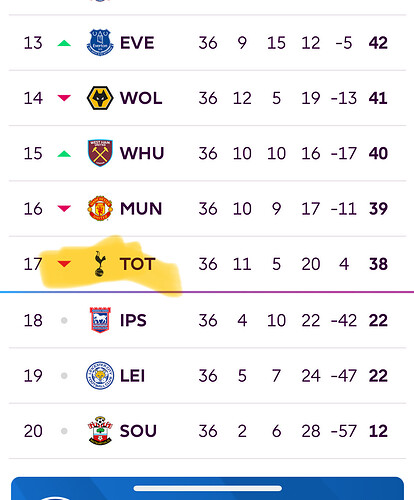Open the SOU team name link
This screenshot has height=500, width=414.
[x=138, y=431]
